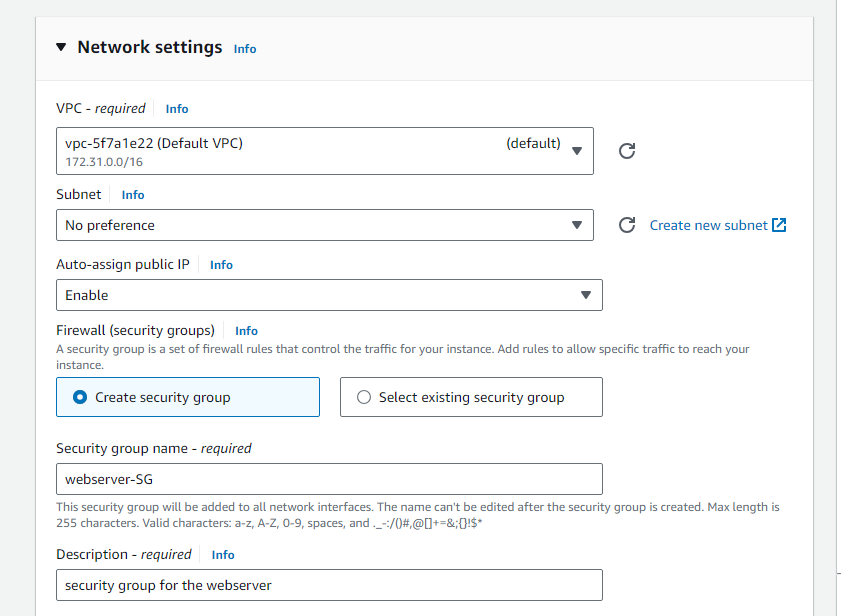This screenshot has width=841, height=616.
Task: Open Info link for Auto-assign public IP
Action: point(222,265)
